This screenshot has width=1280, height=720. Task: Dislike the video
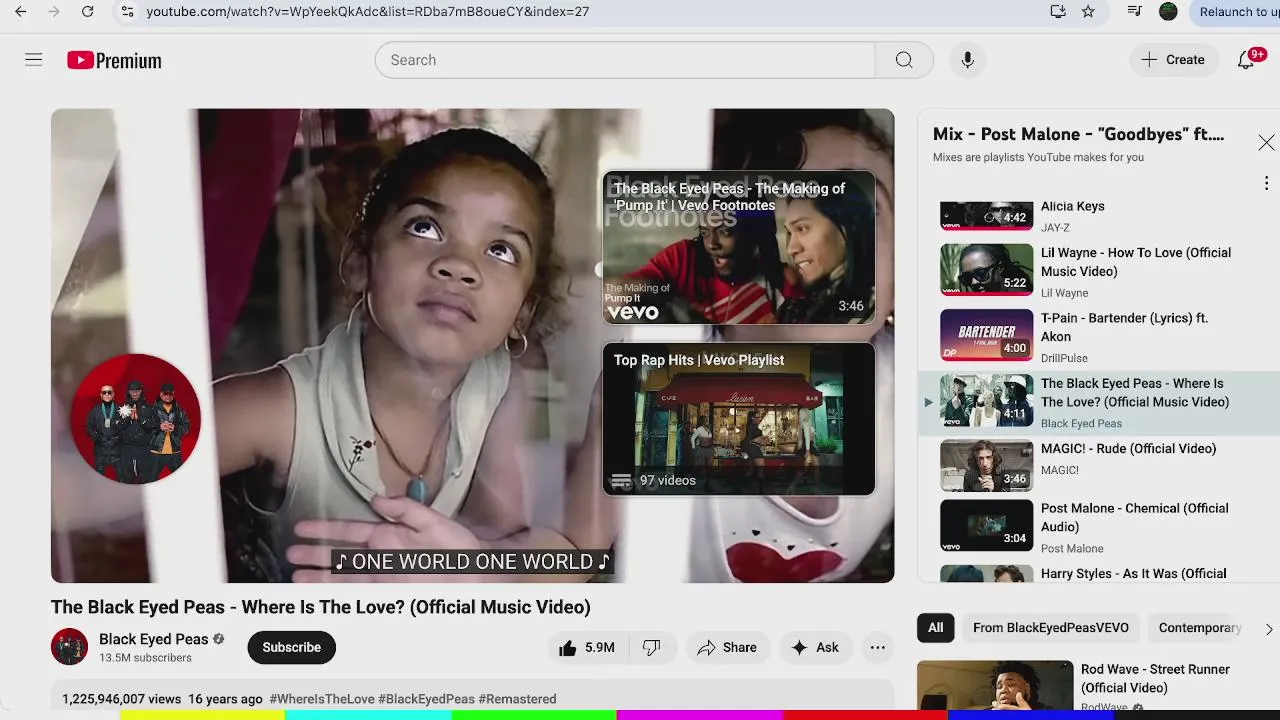pos(652,648)
